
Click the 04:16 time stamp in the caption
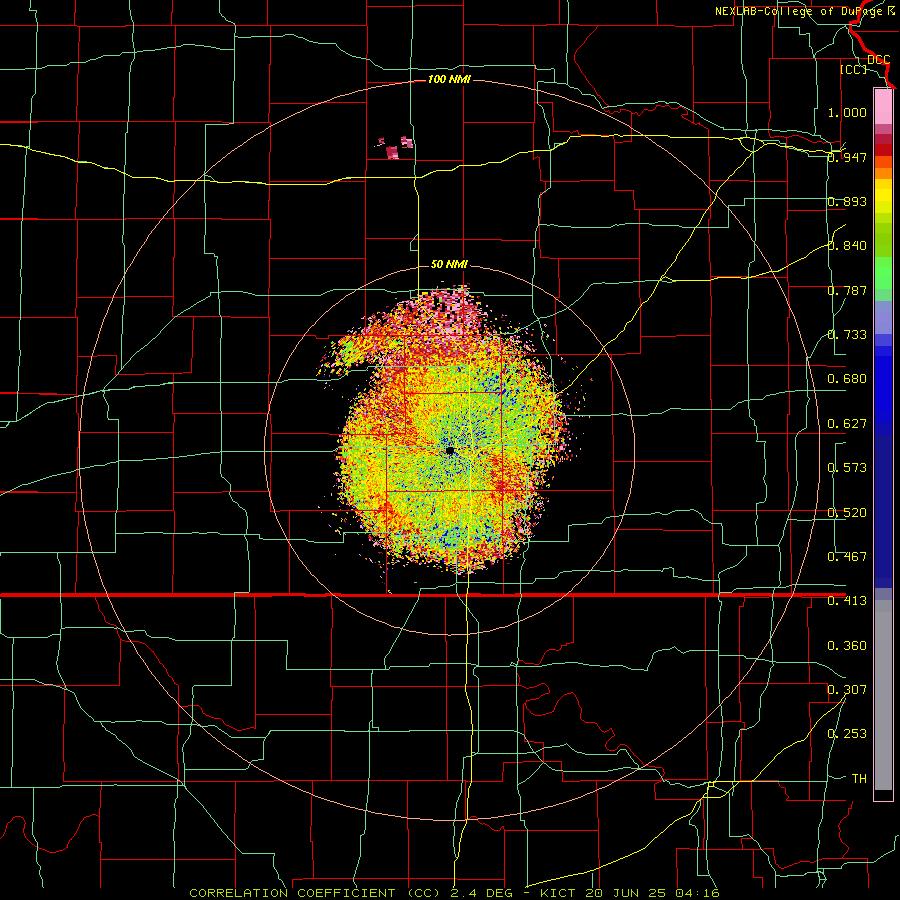(x=696, y=893)
